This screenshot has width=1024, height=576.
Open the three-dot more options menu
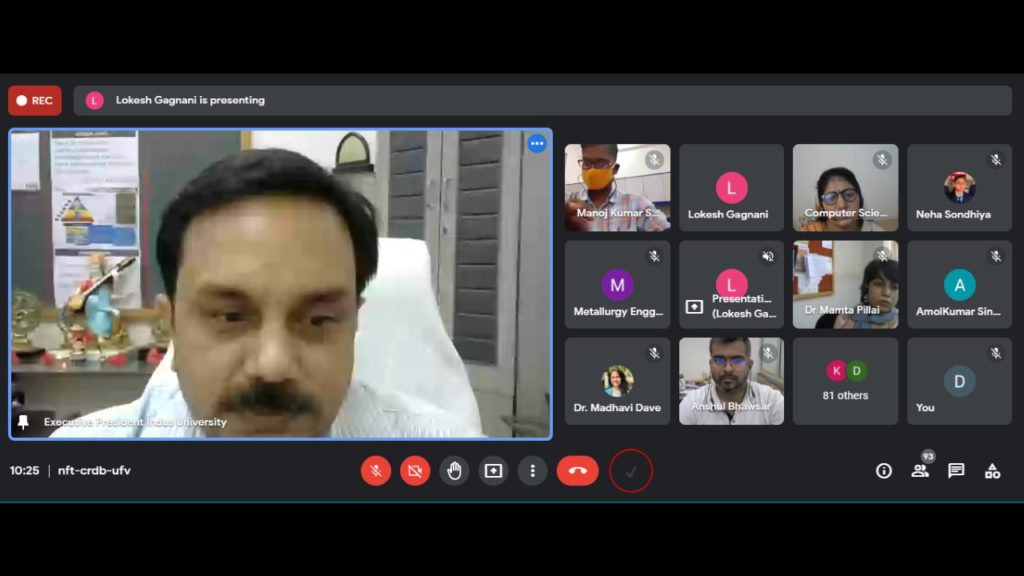pos(532,471)
